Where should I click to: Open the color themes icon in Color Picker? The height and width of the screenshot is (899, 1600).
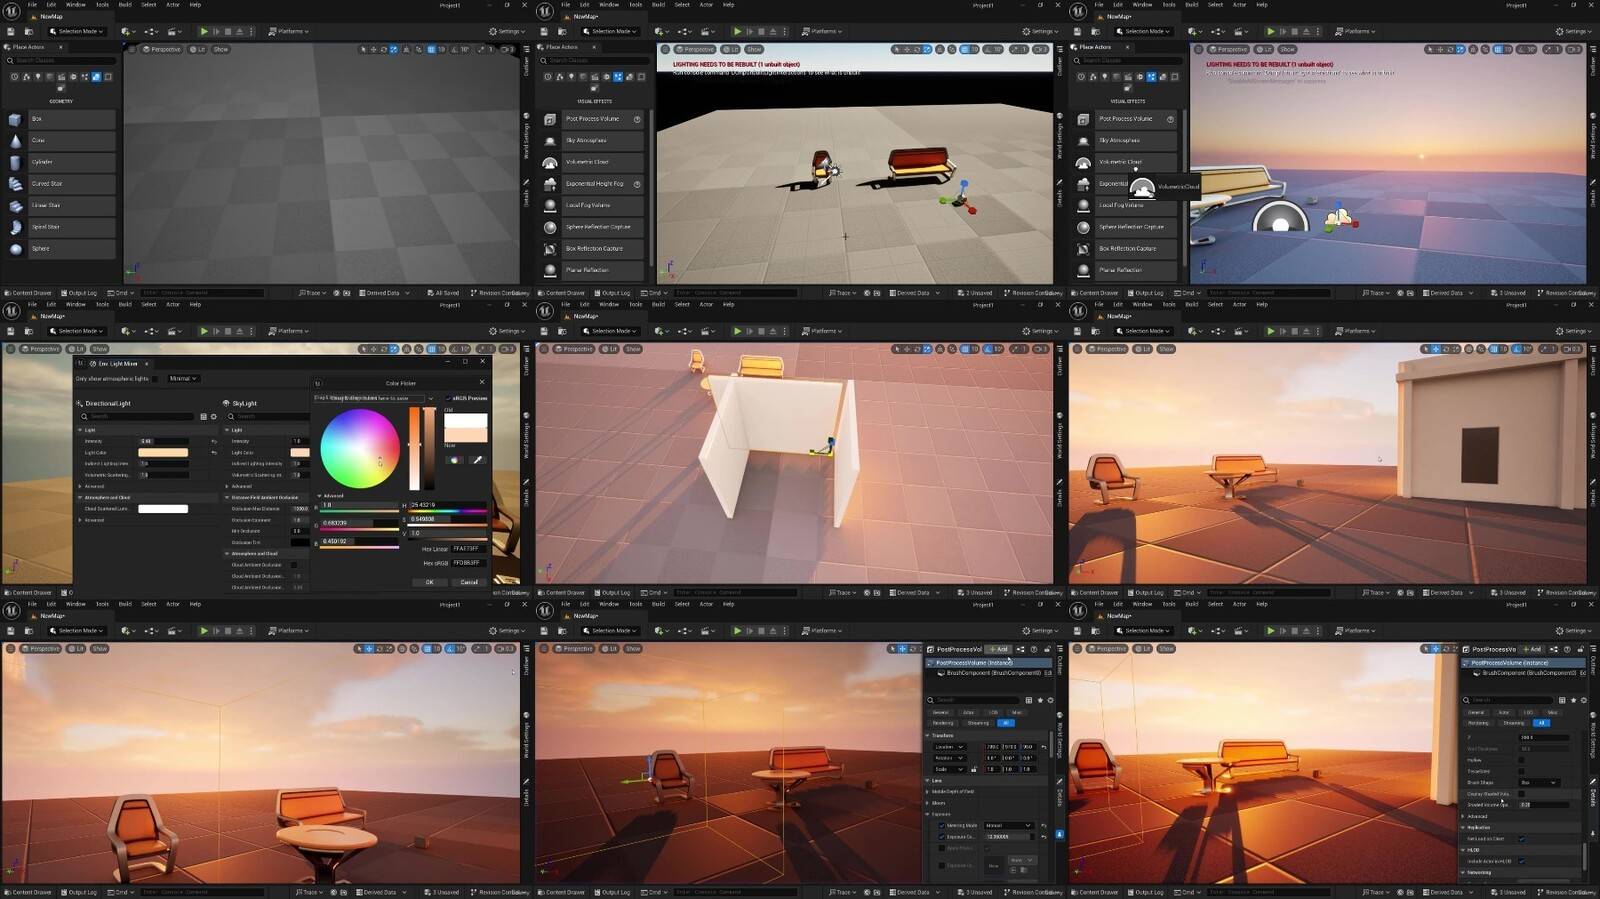coord(455,460)
